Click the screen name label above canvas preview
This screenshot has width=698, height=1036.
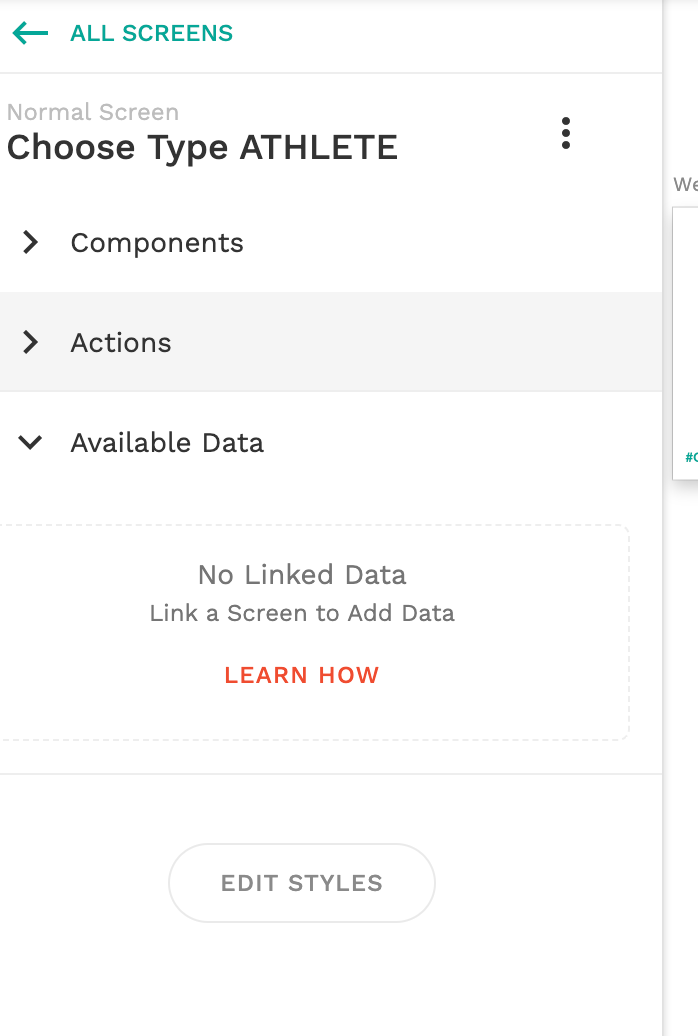coord(685,185)
